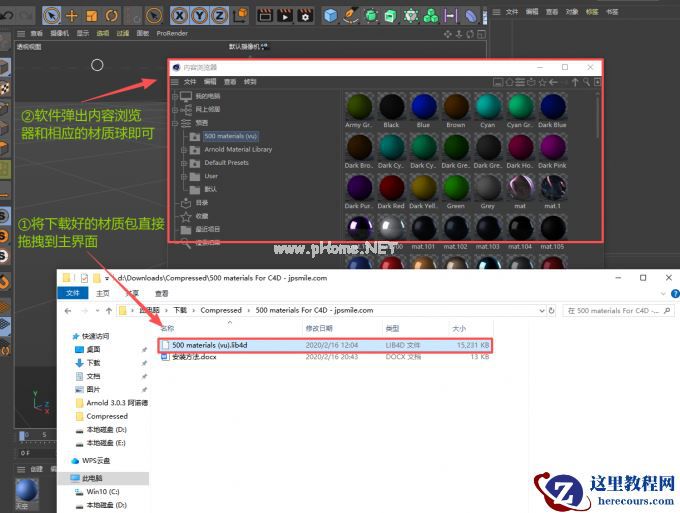The height and width of the screenshot is (513, 680).
Task: Open Explorer address bar history dropdown
Action: [x=542, y=310]
